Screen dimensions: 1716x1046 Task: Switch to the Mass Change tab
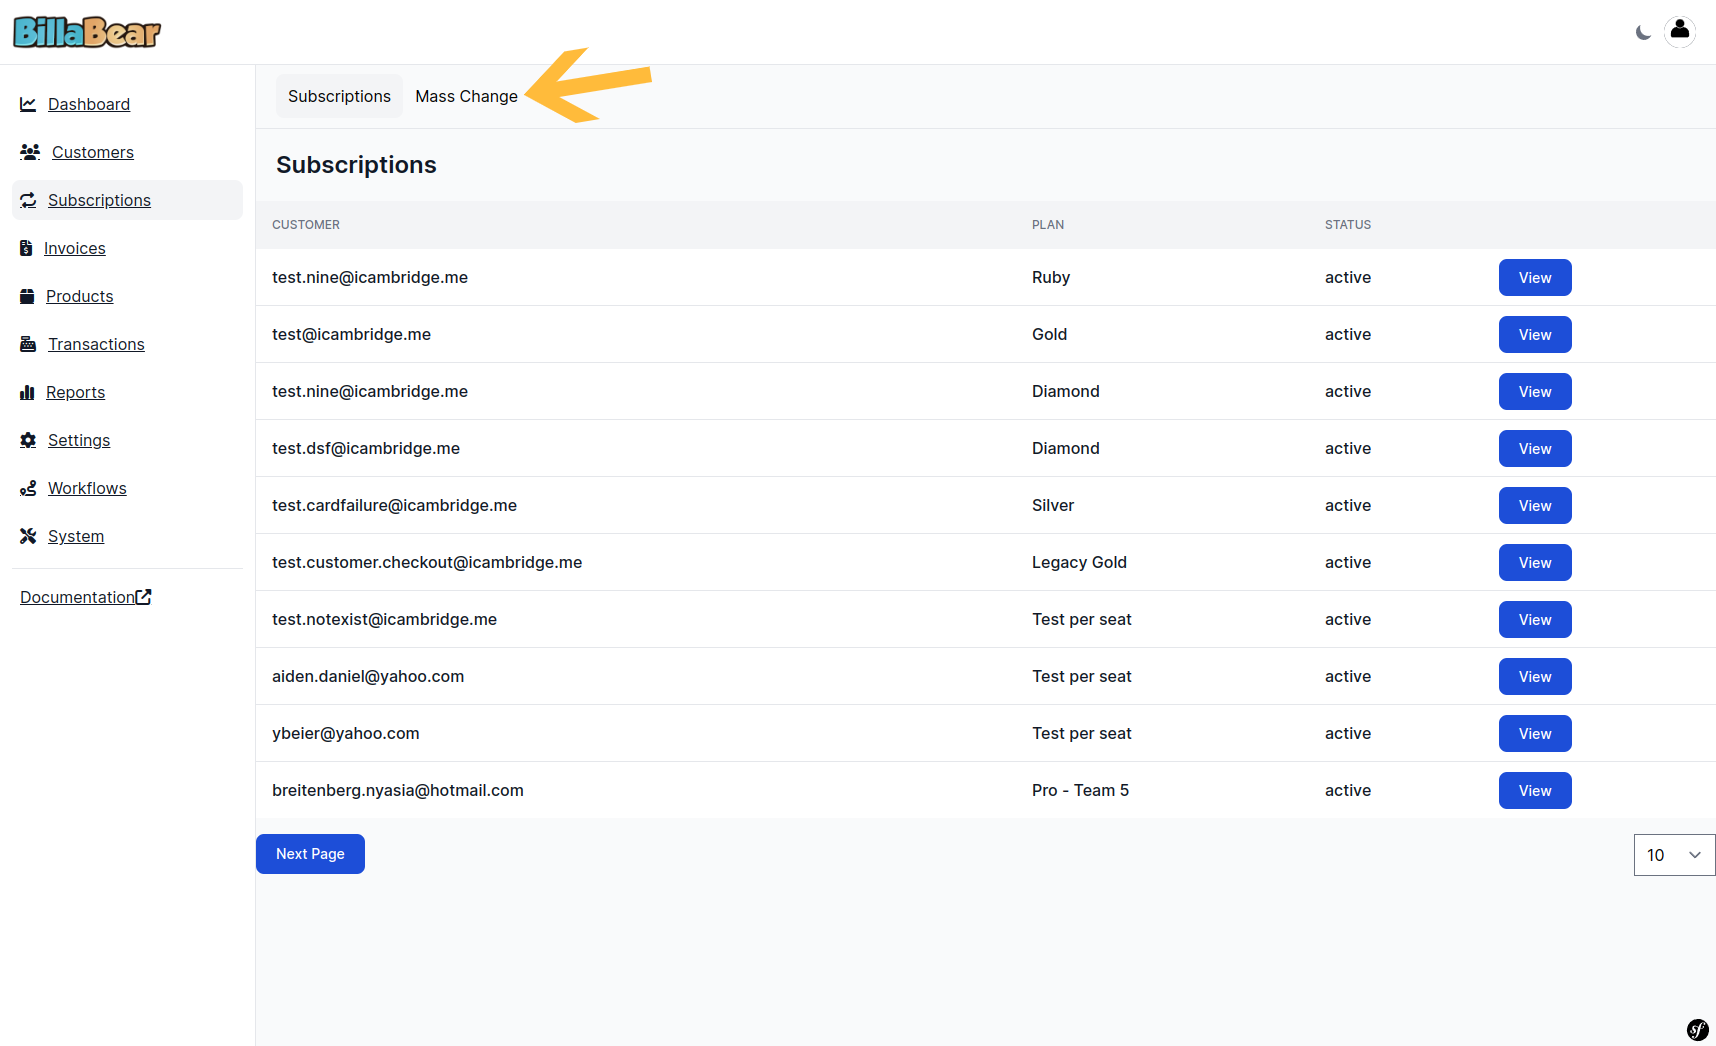466,96
